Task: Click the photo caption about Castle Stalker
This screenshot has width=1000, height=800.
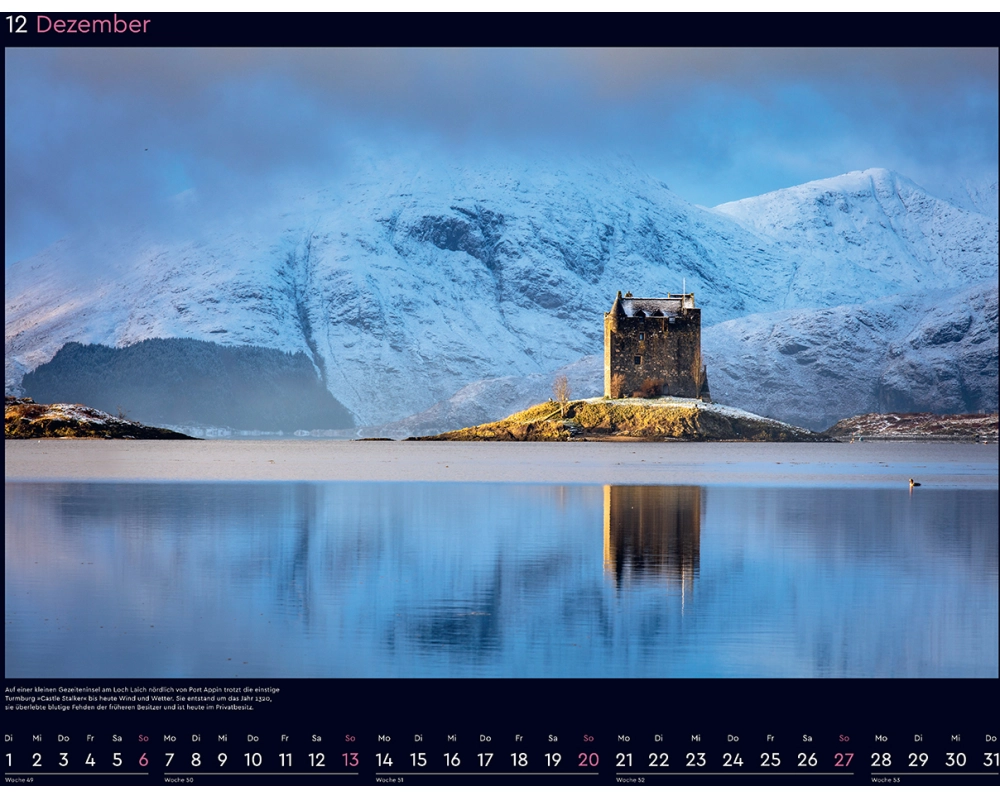Action: (x=142, y=698)
